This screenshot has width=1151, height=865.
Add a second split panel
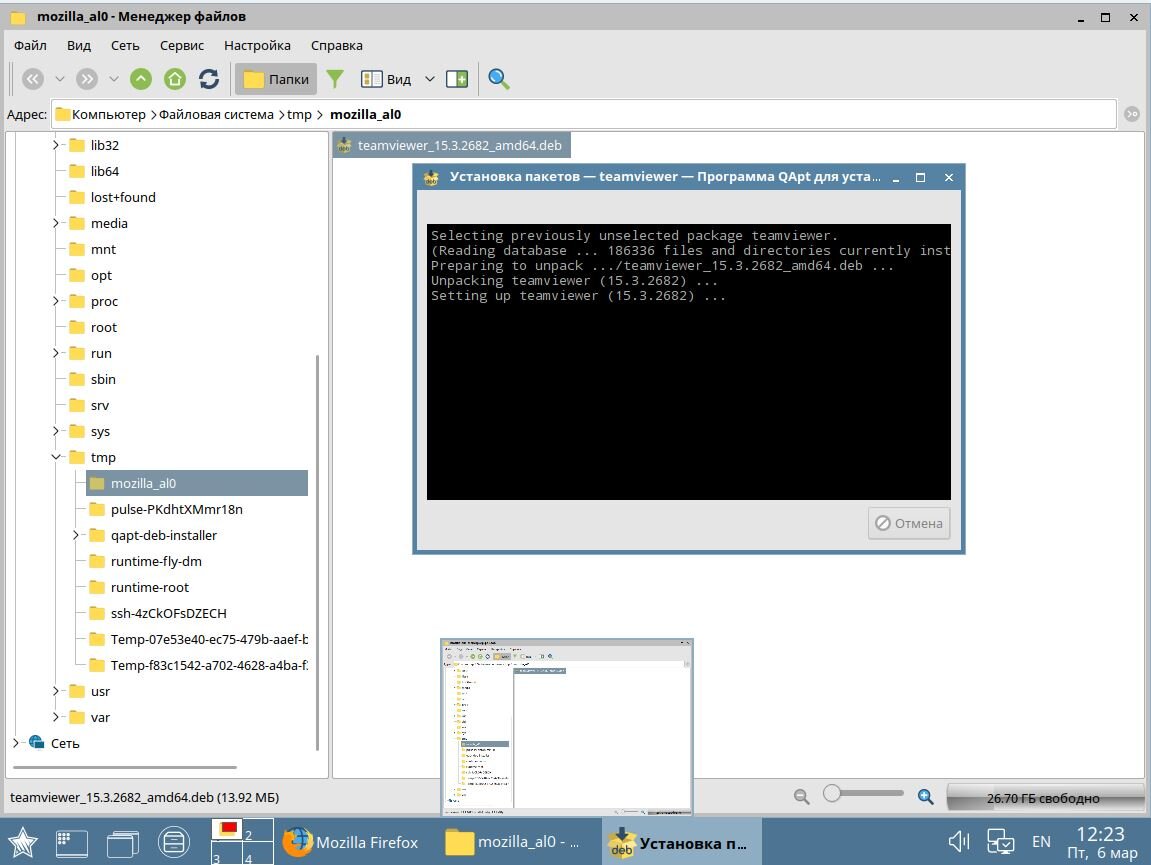(x=457, y=79)
